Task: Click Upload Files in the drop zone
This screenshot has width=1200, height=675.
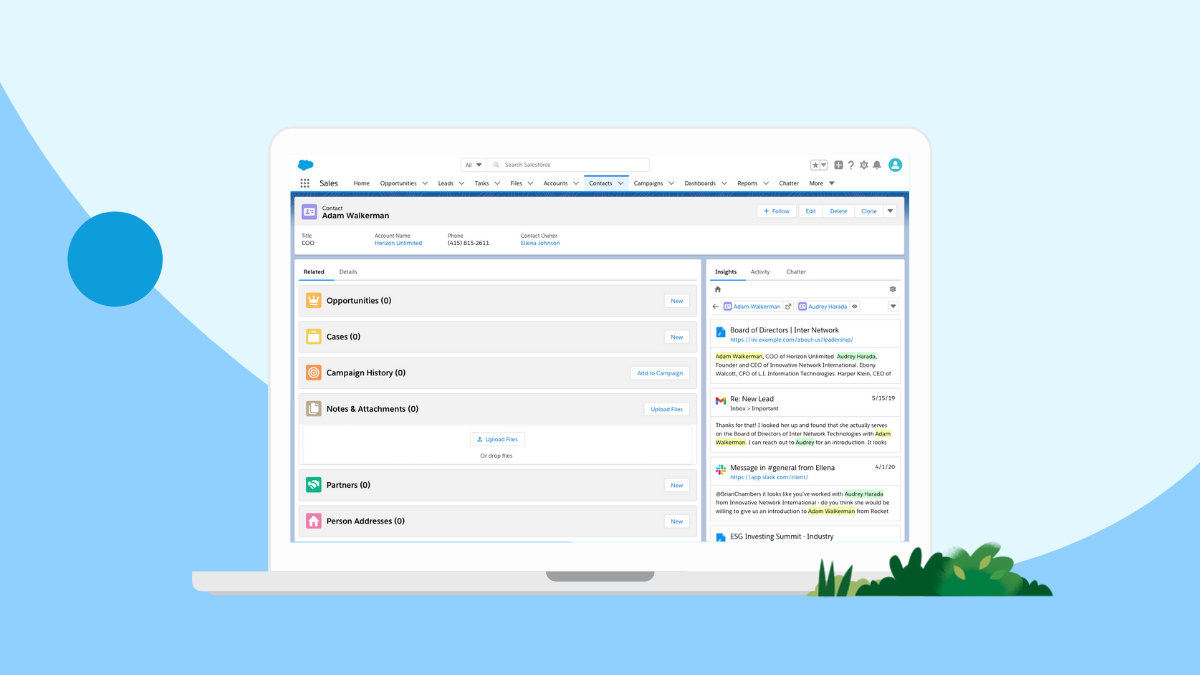Action: click(497, 439)
